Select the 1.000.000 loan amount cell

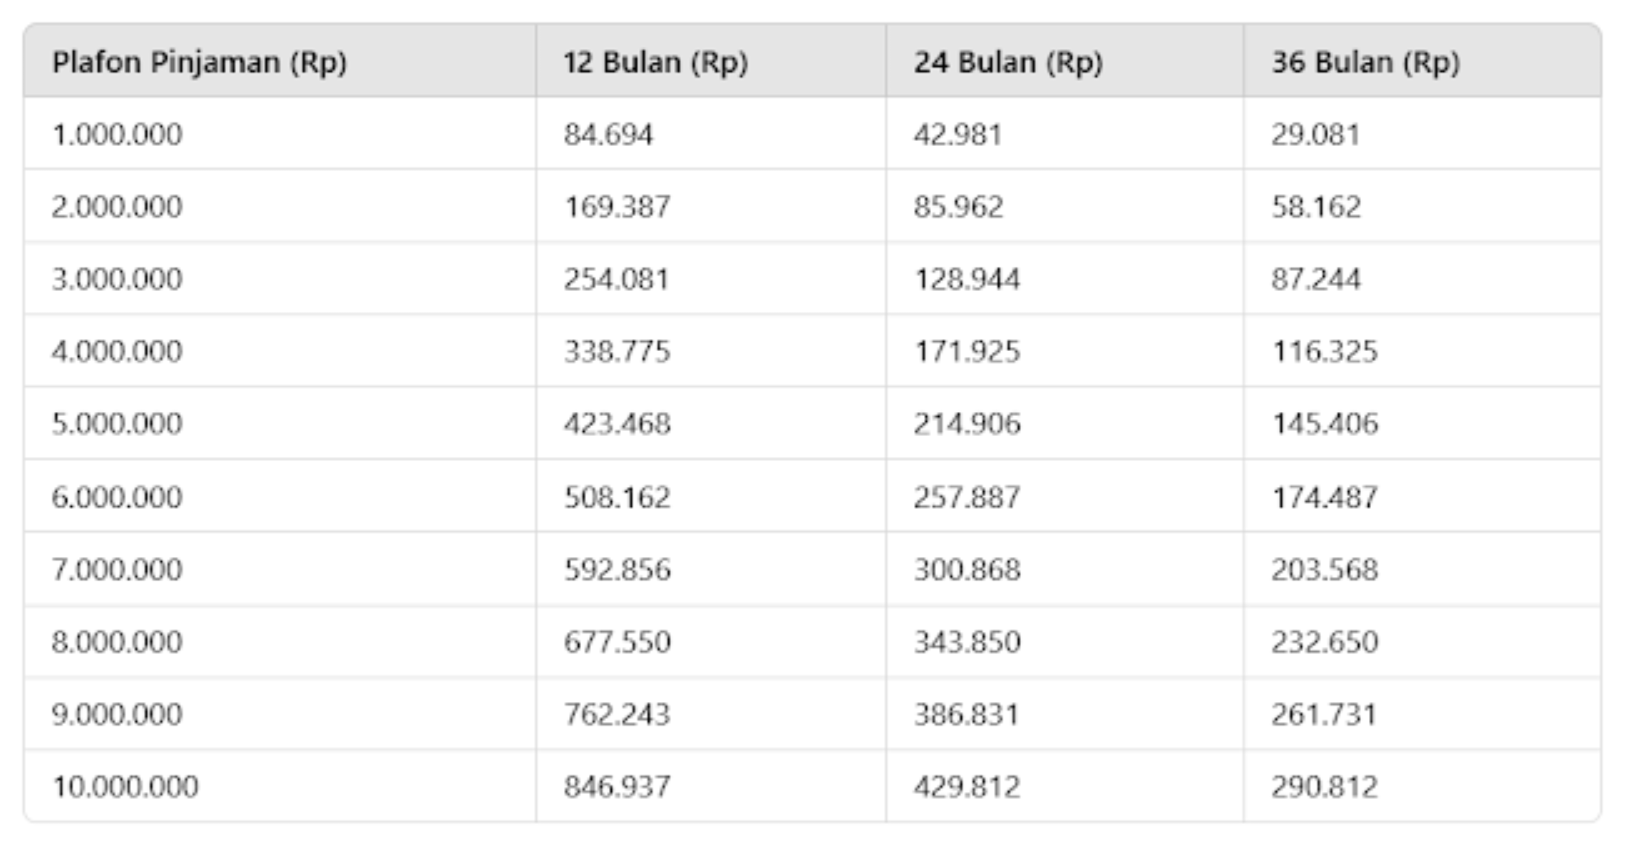click(x=117, y=134)
